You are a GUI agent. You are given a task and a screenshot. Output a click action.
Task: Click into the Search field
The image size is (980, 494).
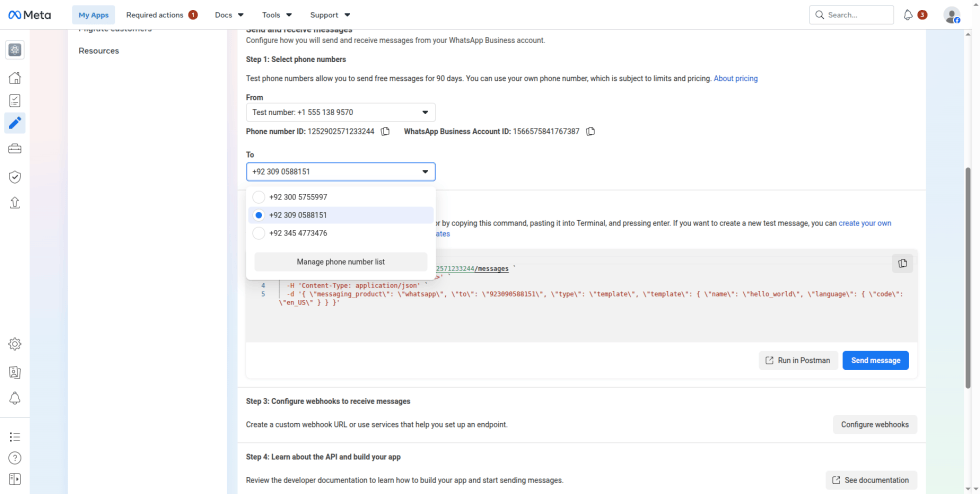pyautogui.click(x=851, y=15)
